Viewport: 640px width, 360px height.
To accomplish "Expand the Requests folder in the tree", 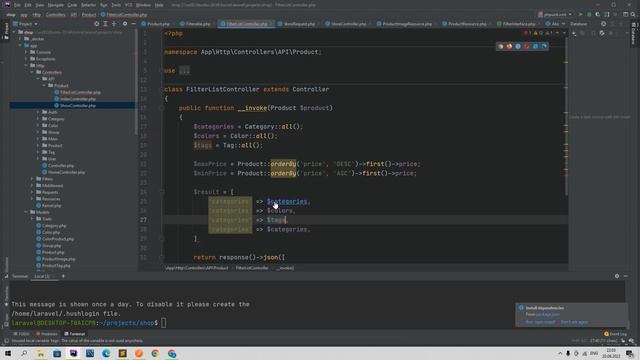I will [x=33, y=192].
